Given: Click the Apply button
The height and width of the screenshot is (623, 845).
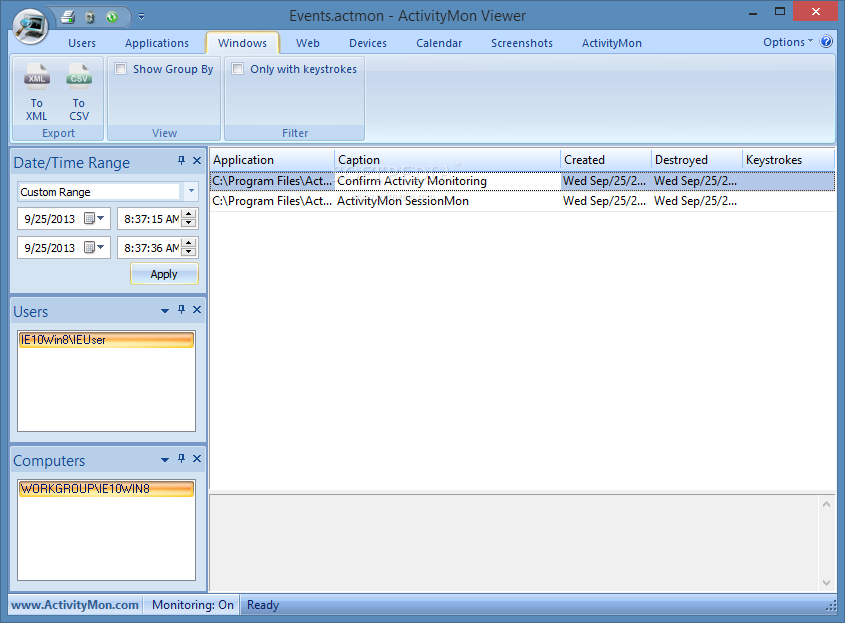Looking at the screenshot, I should coord(164,274).
